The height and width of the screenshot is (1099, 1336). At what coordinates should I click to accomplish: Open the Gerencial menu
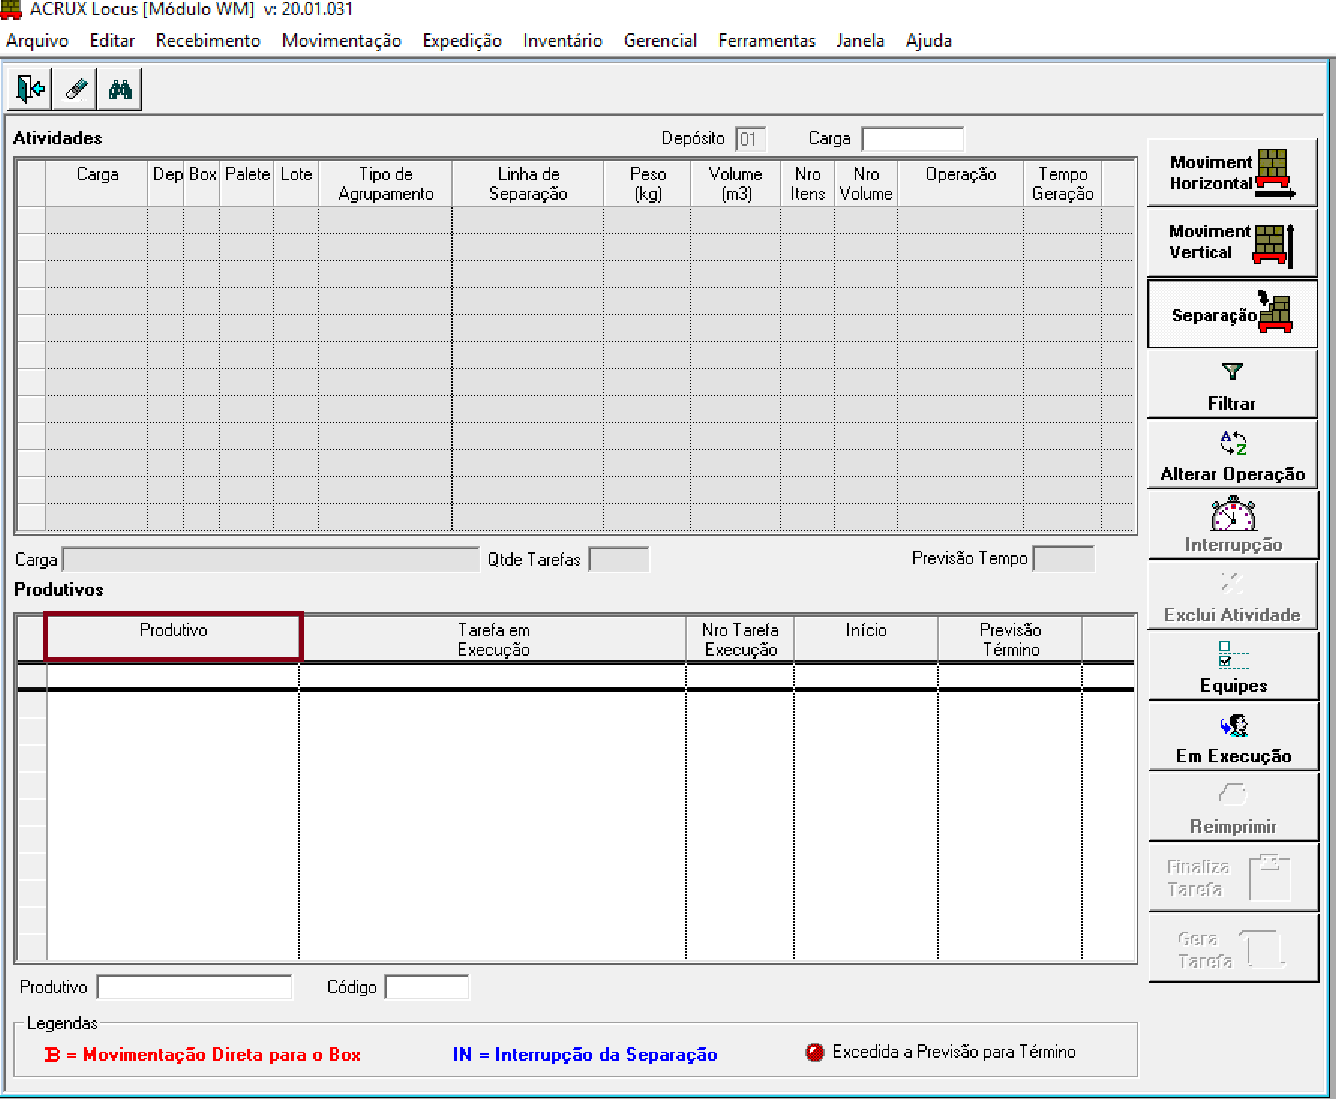(660, 41)
